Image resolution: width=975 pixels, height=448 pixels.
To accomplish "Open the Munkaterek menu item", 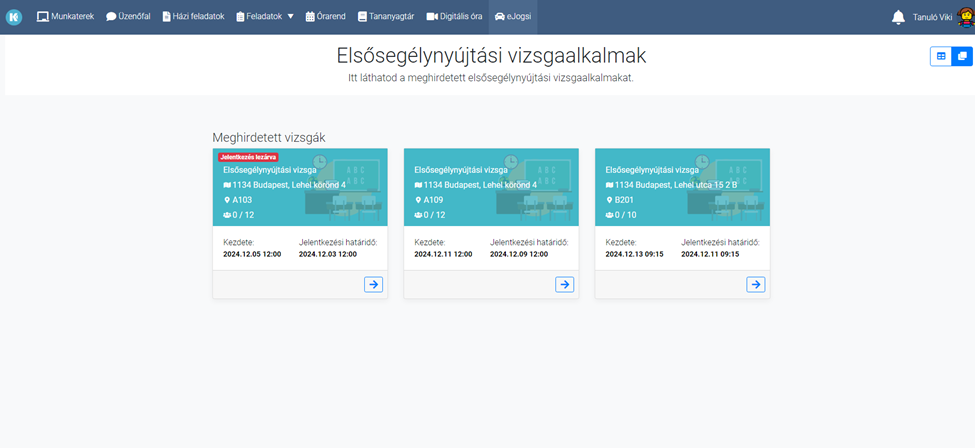I will [x=65, y=17].
